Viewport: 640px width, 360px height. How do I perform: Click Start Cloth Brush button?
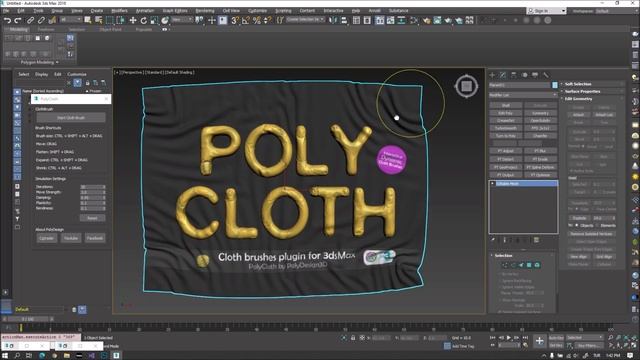tap(71, 118)
